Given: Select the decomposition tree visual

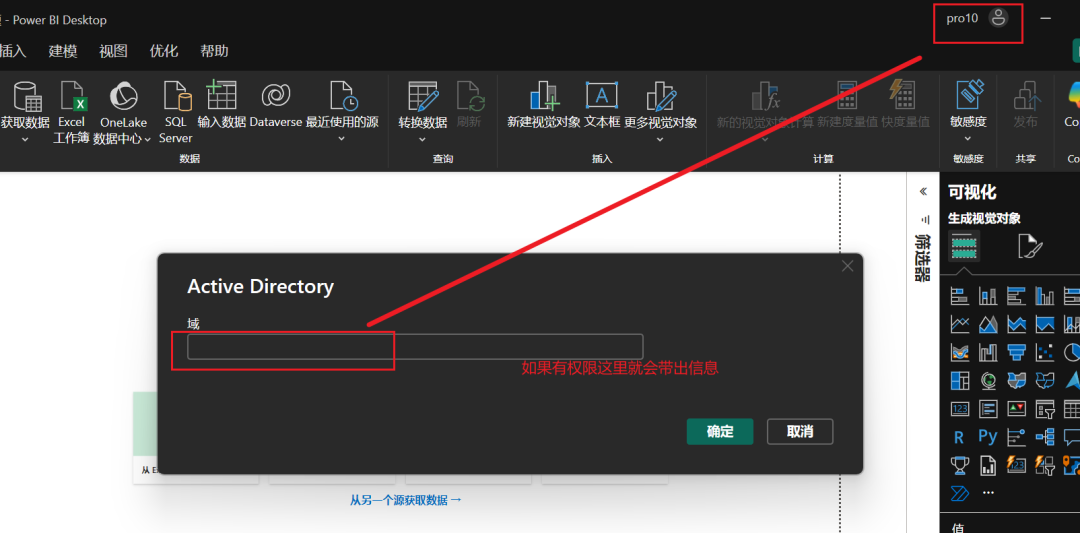Looking at the screenshot, I should (x=1044, y=437).
